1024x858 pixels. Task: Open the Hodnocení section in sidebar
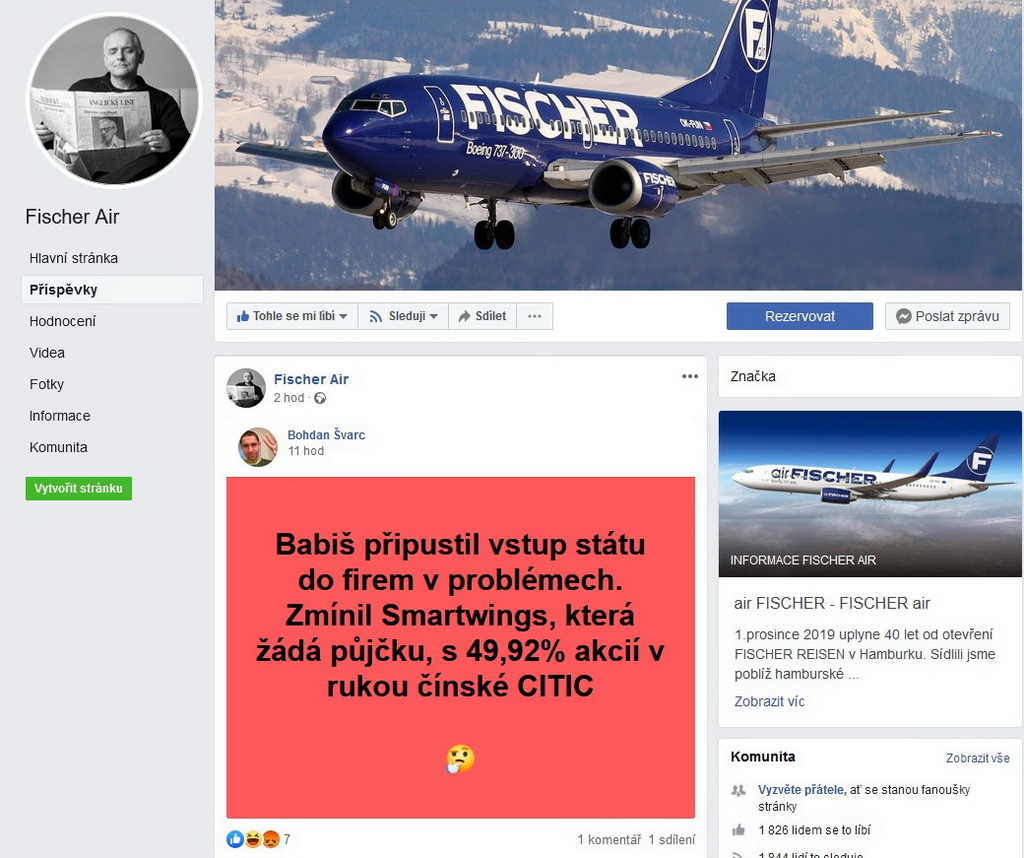click(x=63, y=321)
